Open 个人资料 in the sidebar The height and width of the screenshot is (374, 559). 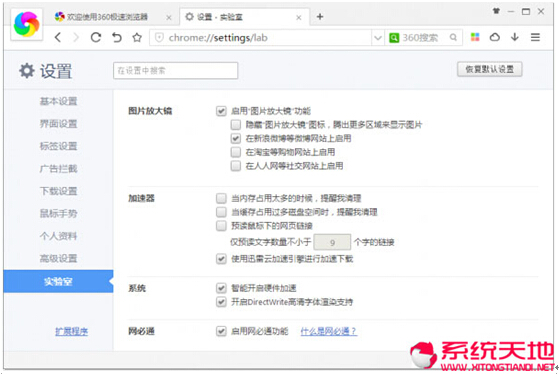coord(58,236)
